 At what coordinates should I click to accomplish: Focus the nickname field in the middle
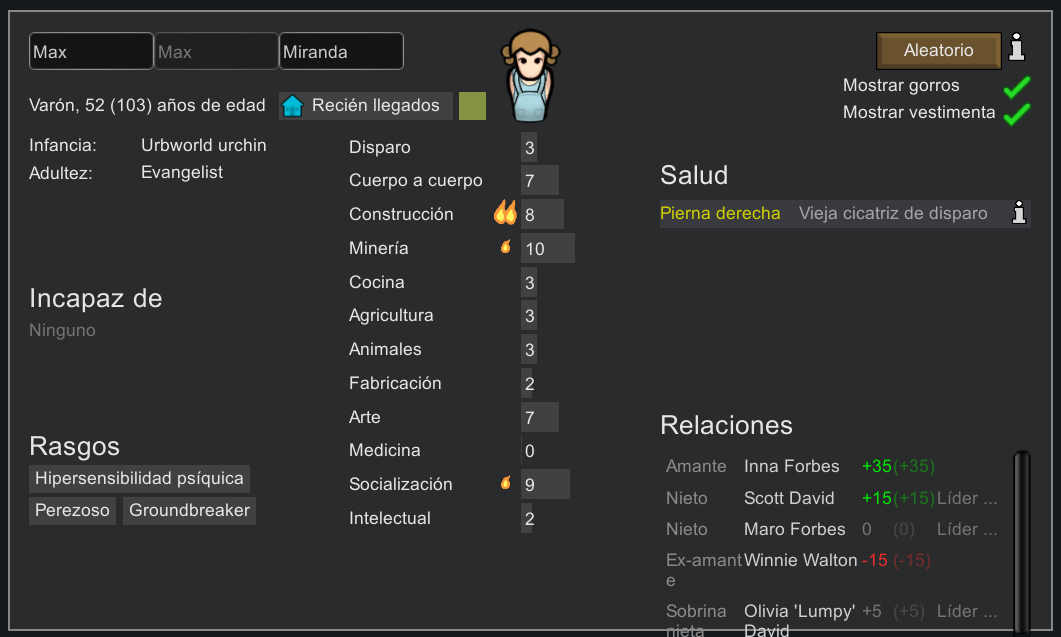pos(216,52)
